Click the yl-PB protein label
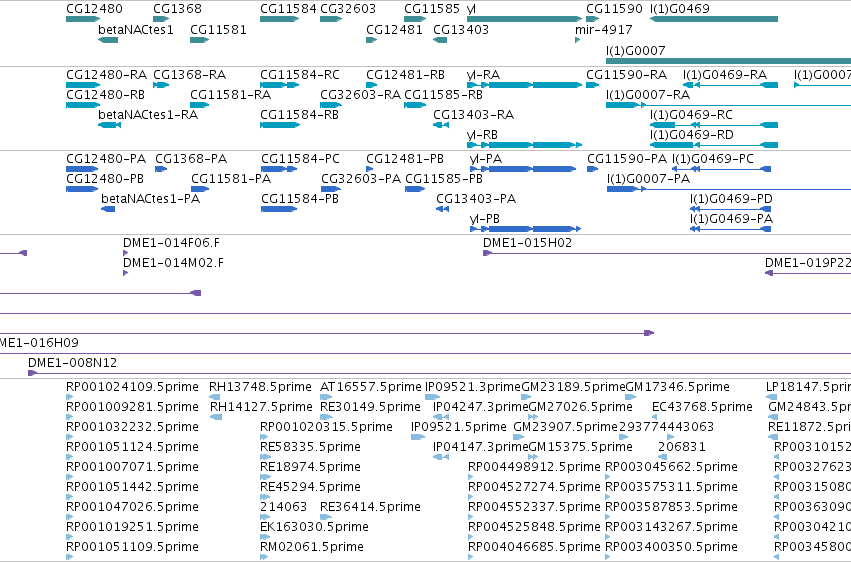Image resolution: width=851 pixels, height=562 pixels. [x=485, y=219]
